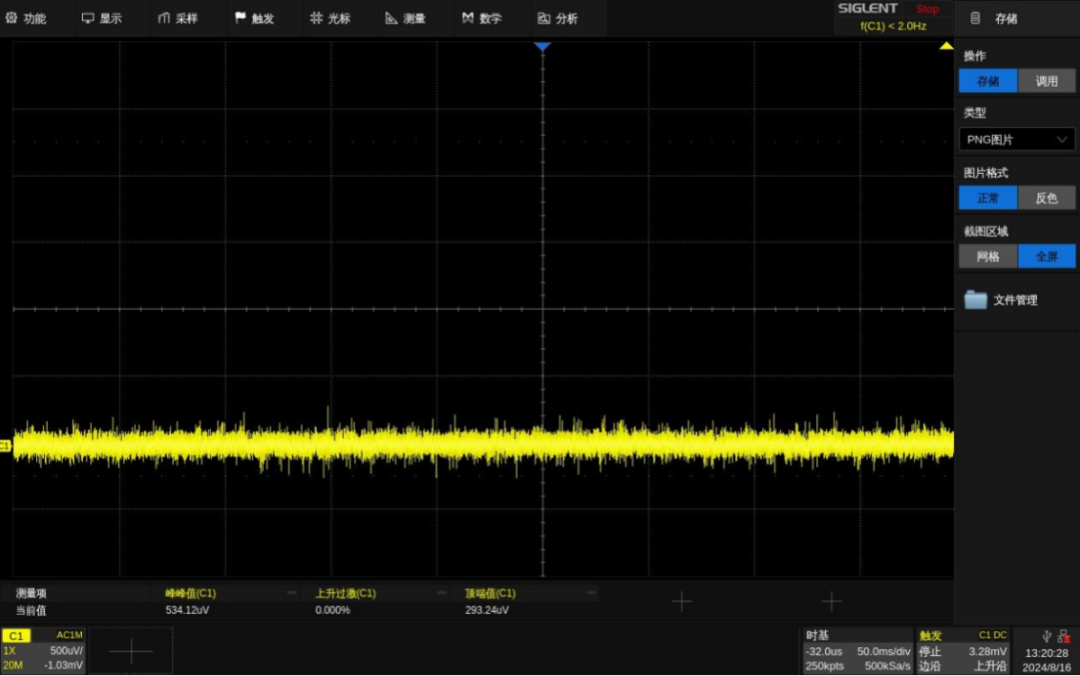Open the yellow C1 channel label

point(16,636)
